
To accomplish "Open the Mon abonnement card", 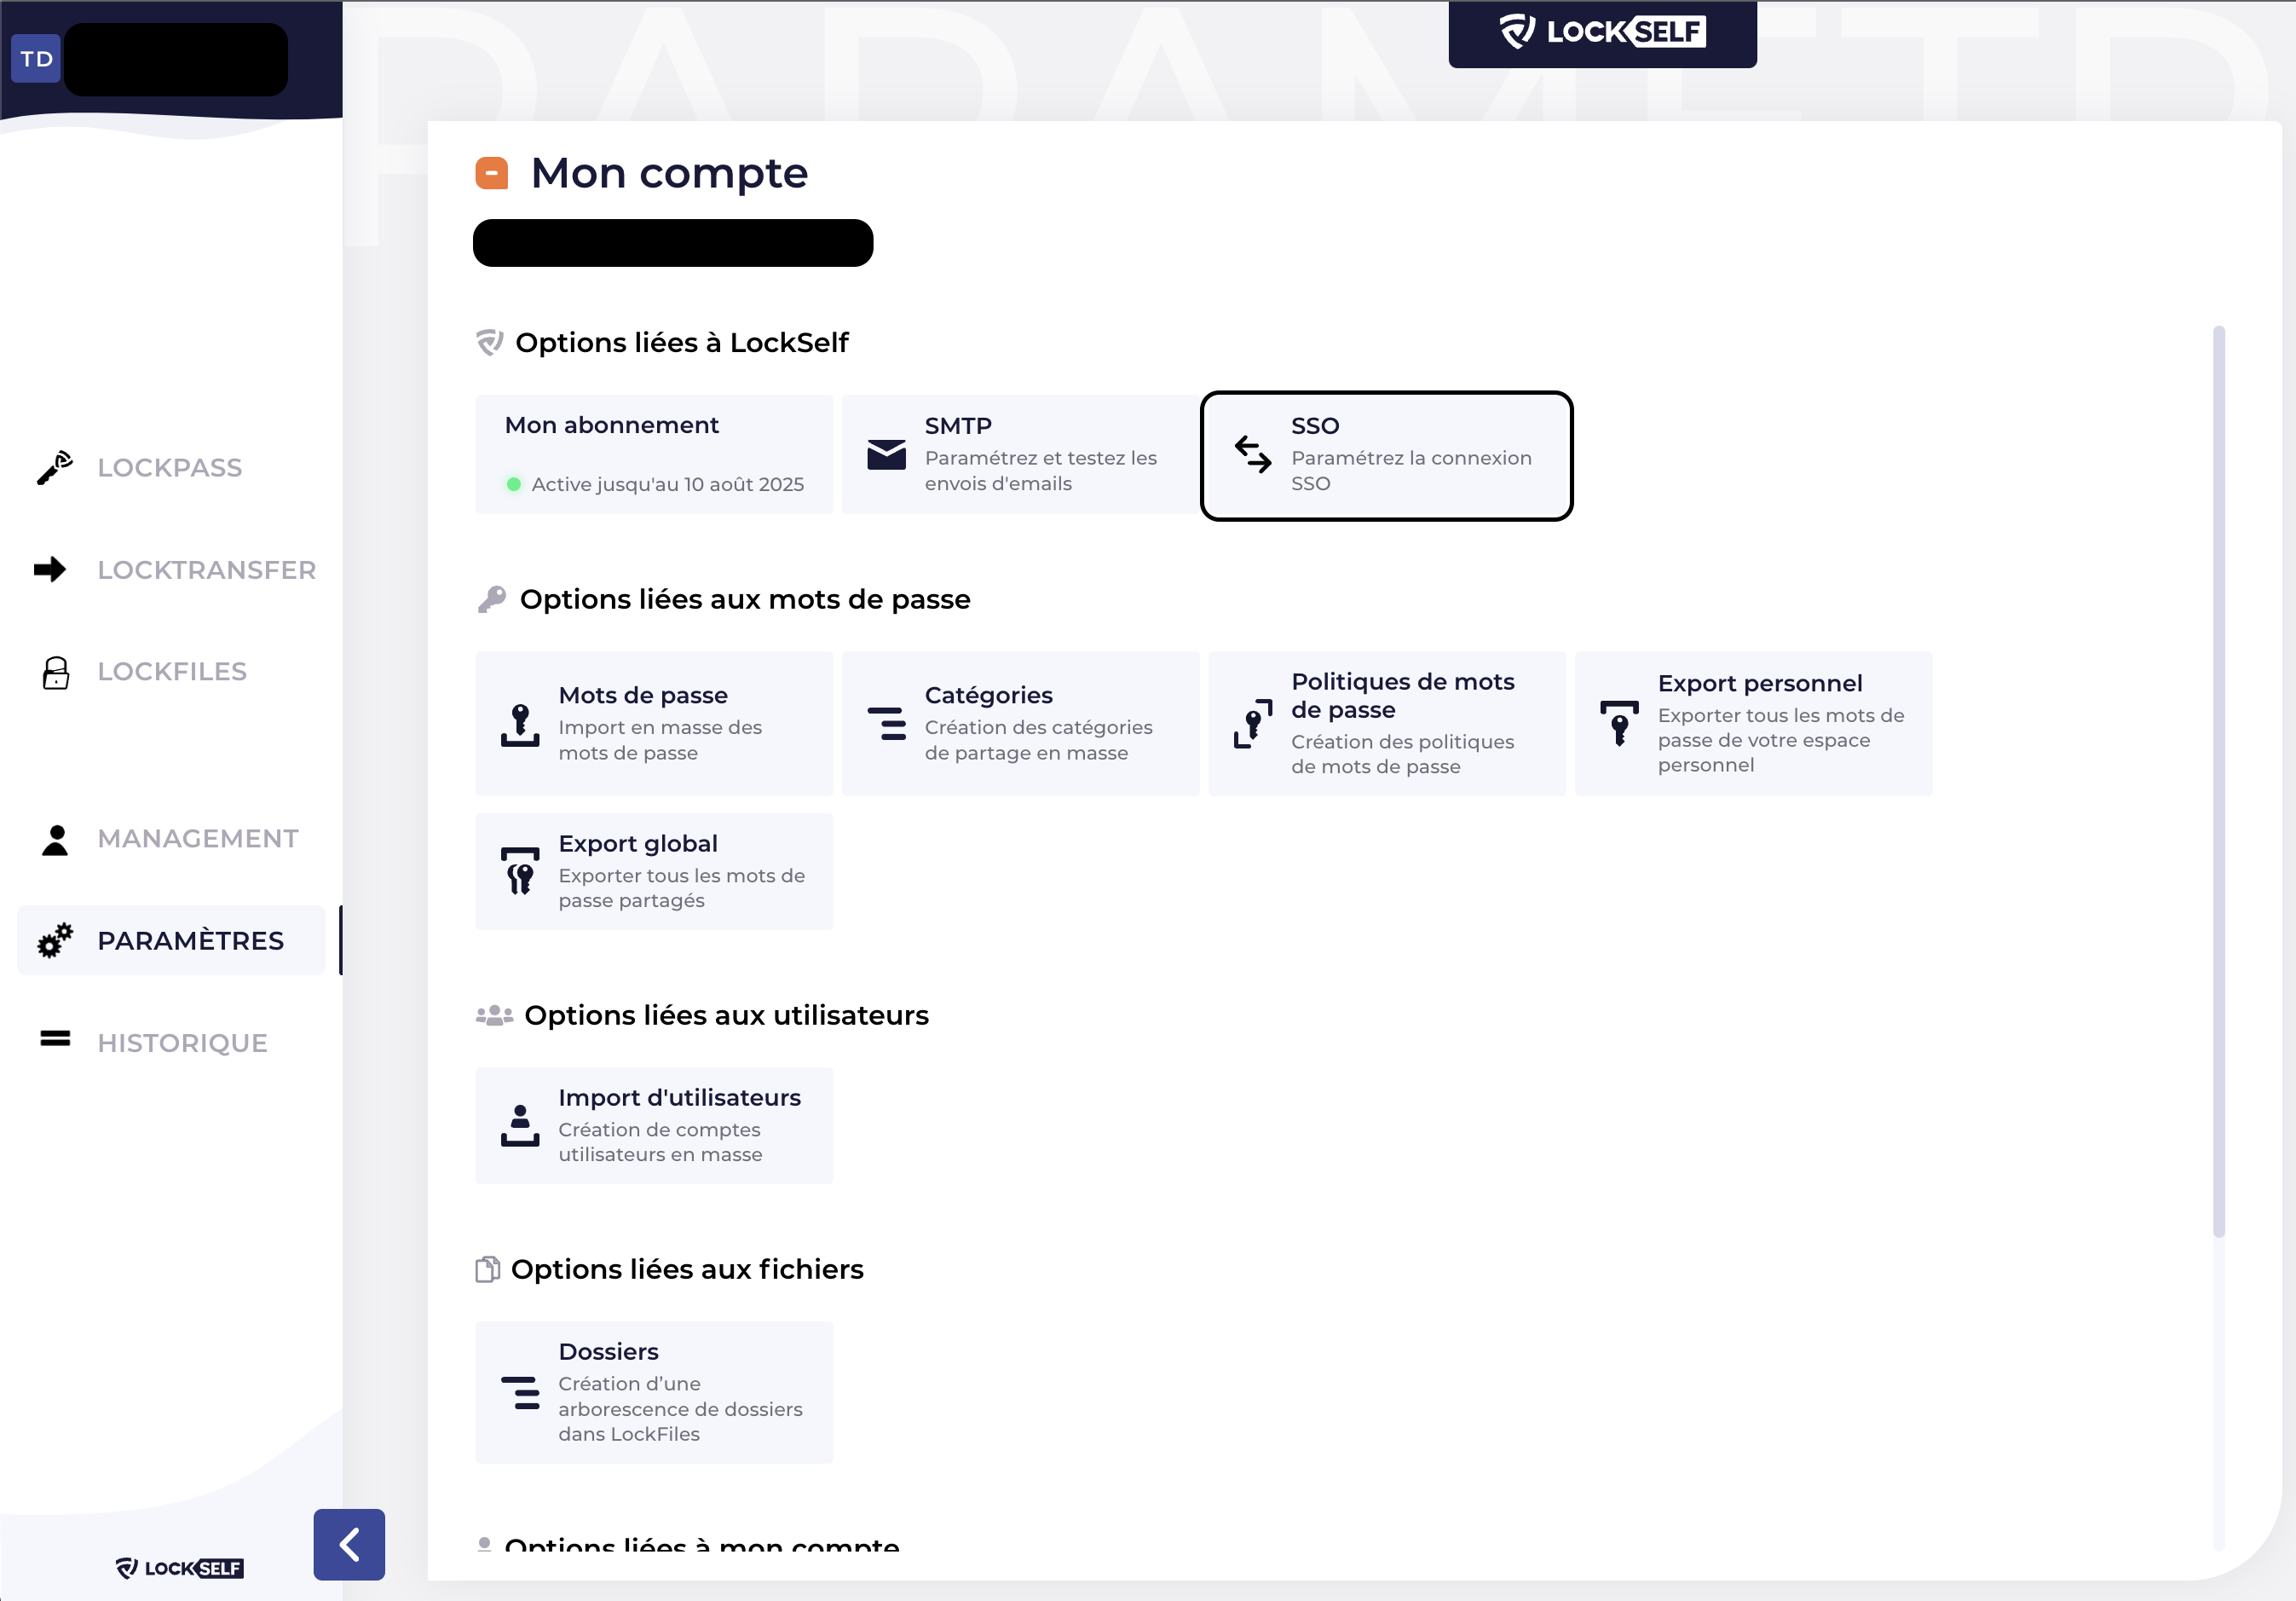I will click(x=654, y=454).
